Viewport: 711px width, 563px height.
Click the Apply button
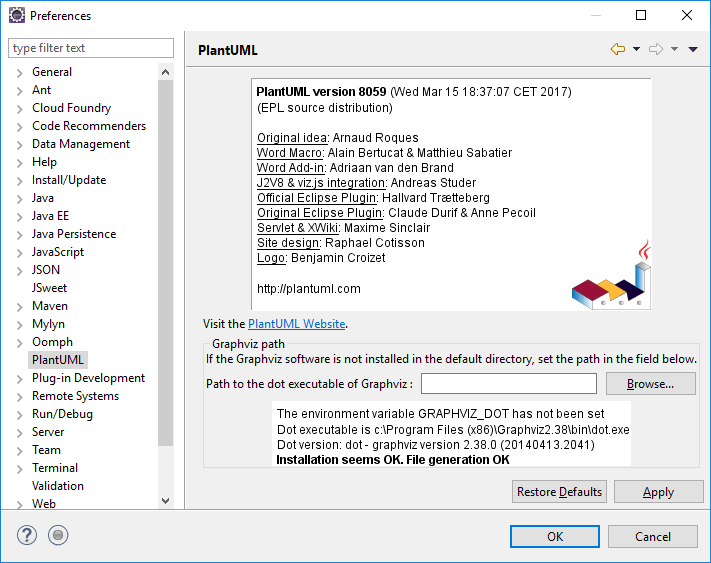point(658,491)
